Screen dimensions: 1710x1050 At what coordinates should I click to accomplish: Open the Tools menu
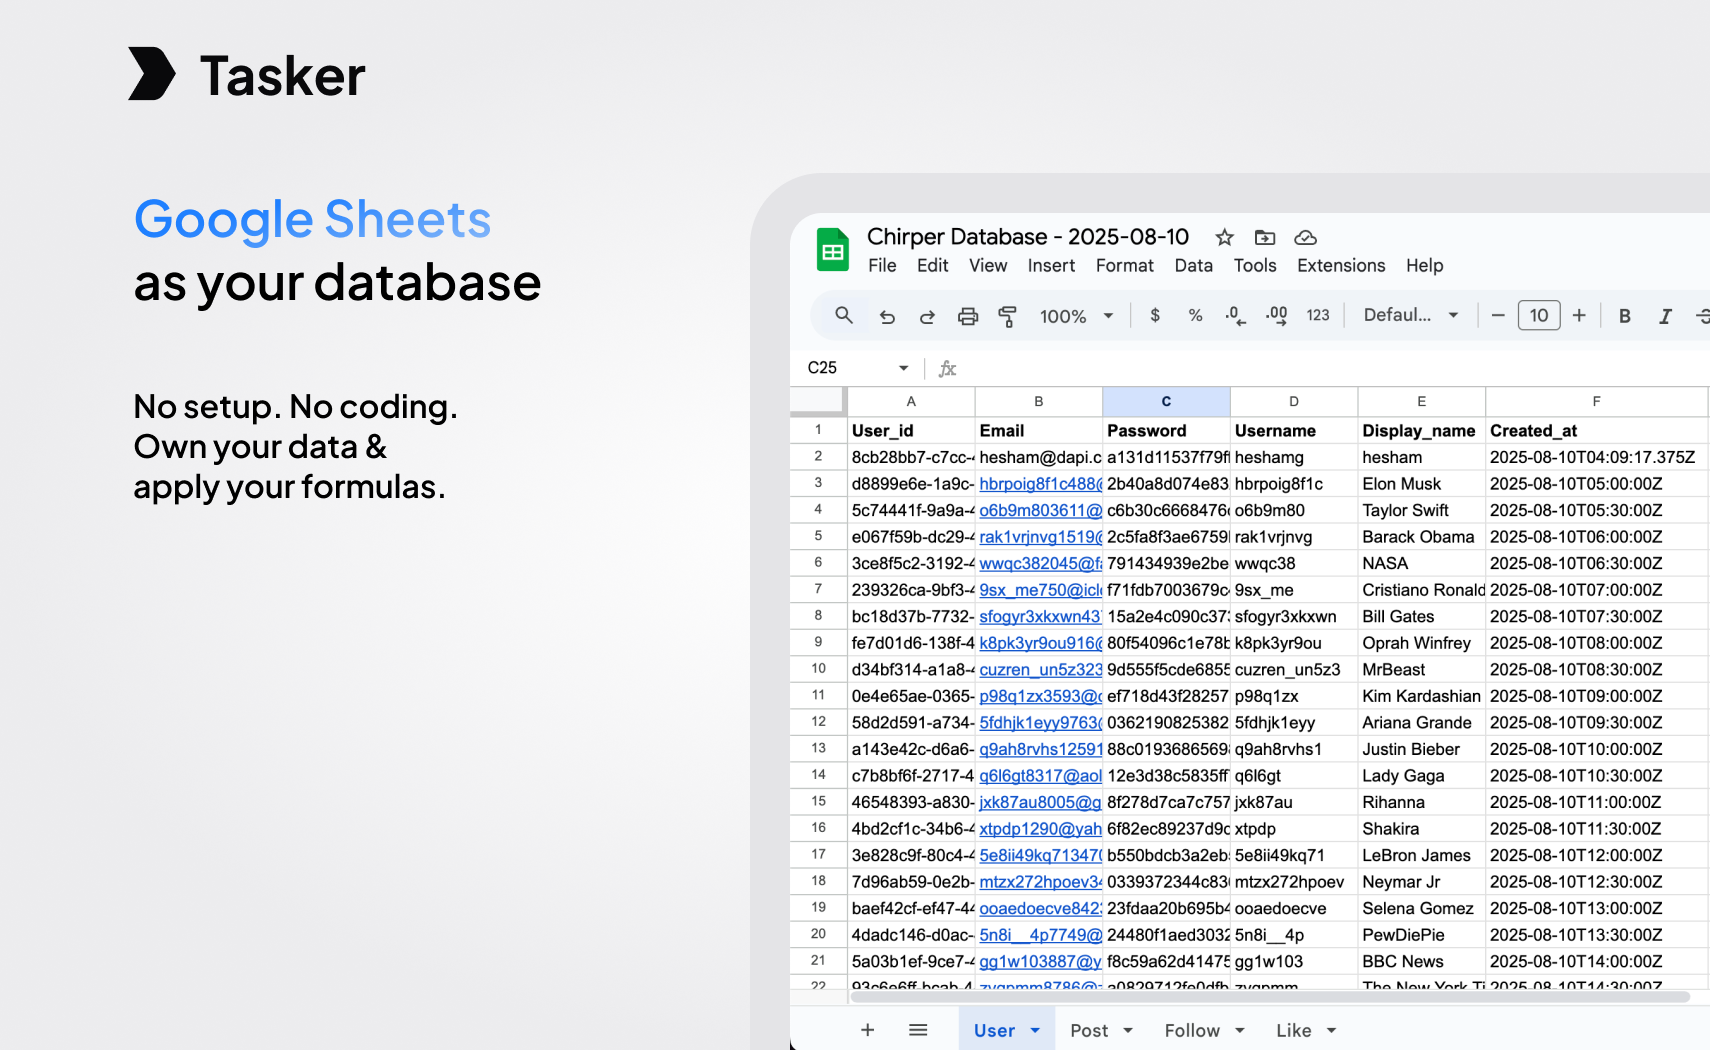1255,266
